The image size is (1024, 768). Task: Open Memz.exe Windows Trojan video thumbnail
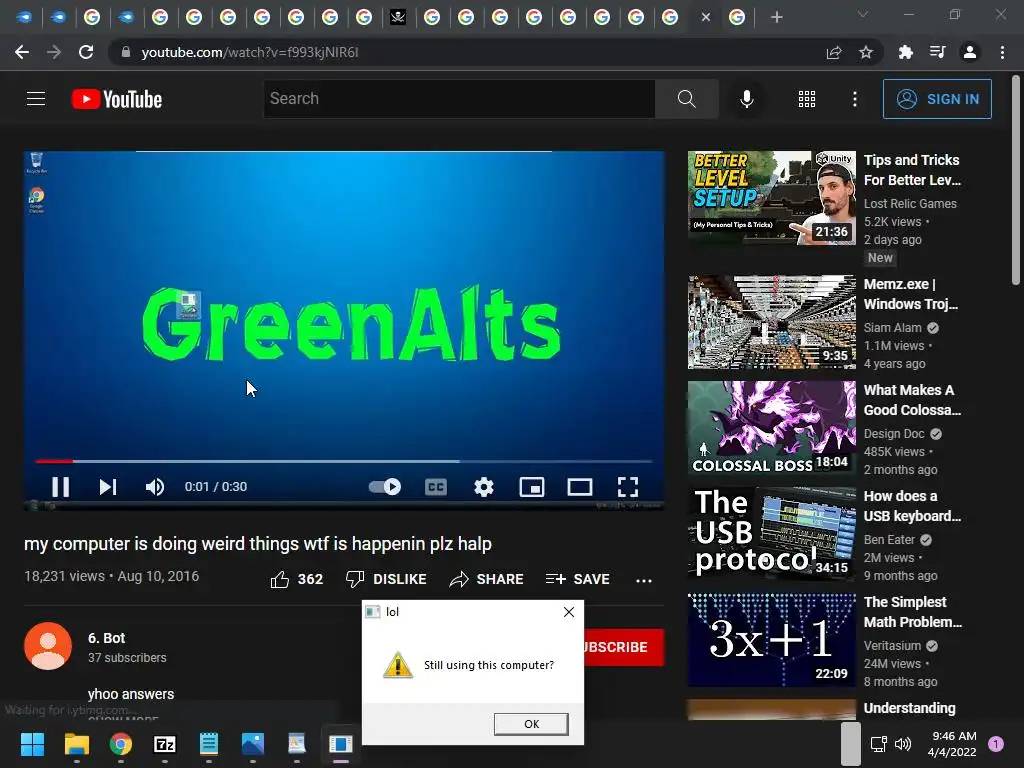point(771,322)
